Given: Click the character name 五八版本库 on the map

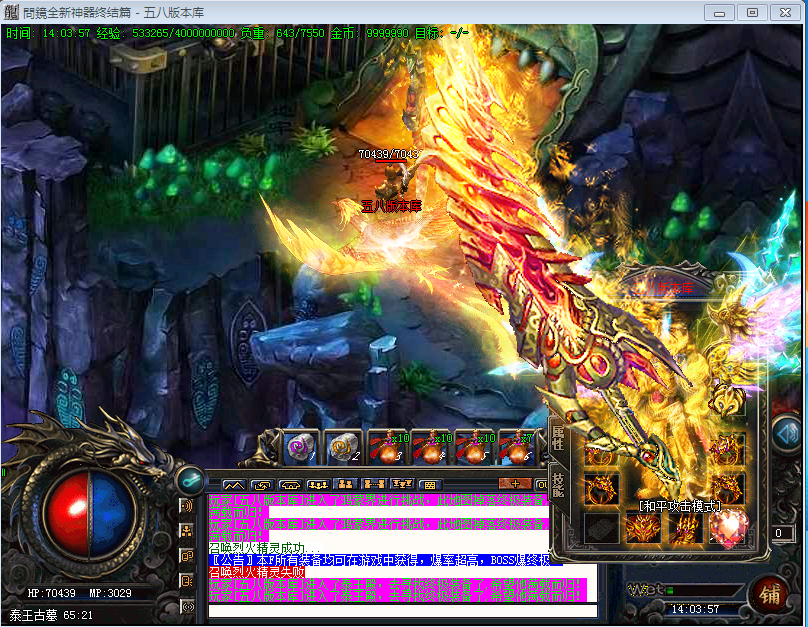Looking at the screenshot, I should (392, 206).
